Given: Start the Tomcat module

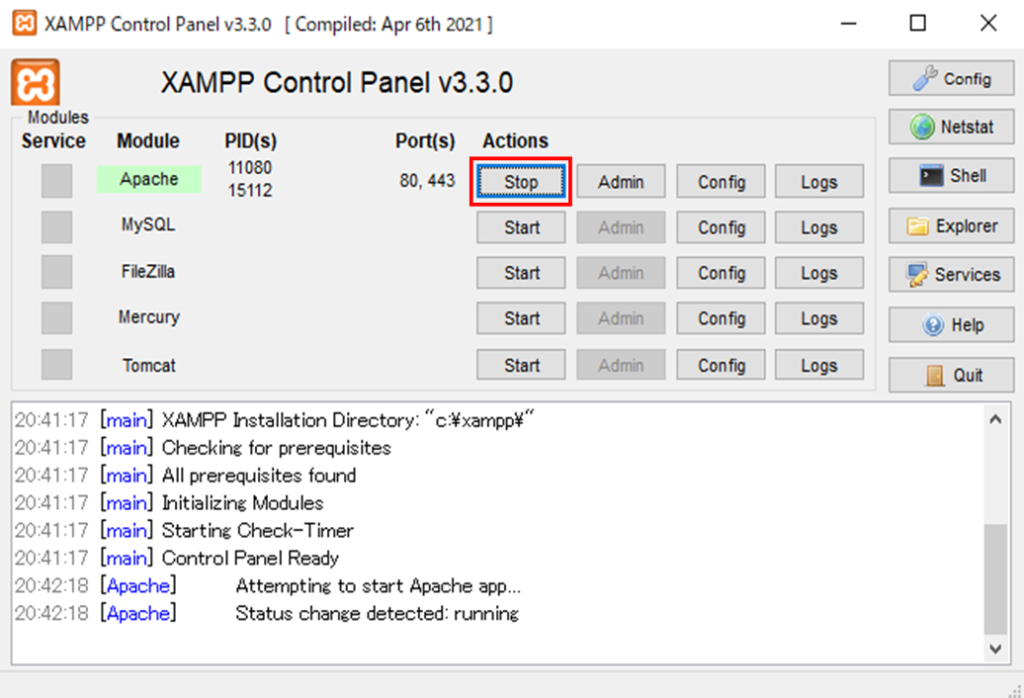Looking at the screenshot, I should click(x=521, y=366).
